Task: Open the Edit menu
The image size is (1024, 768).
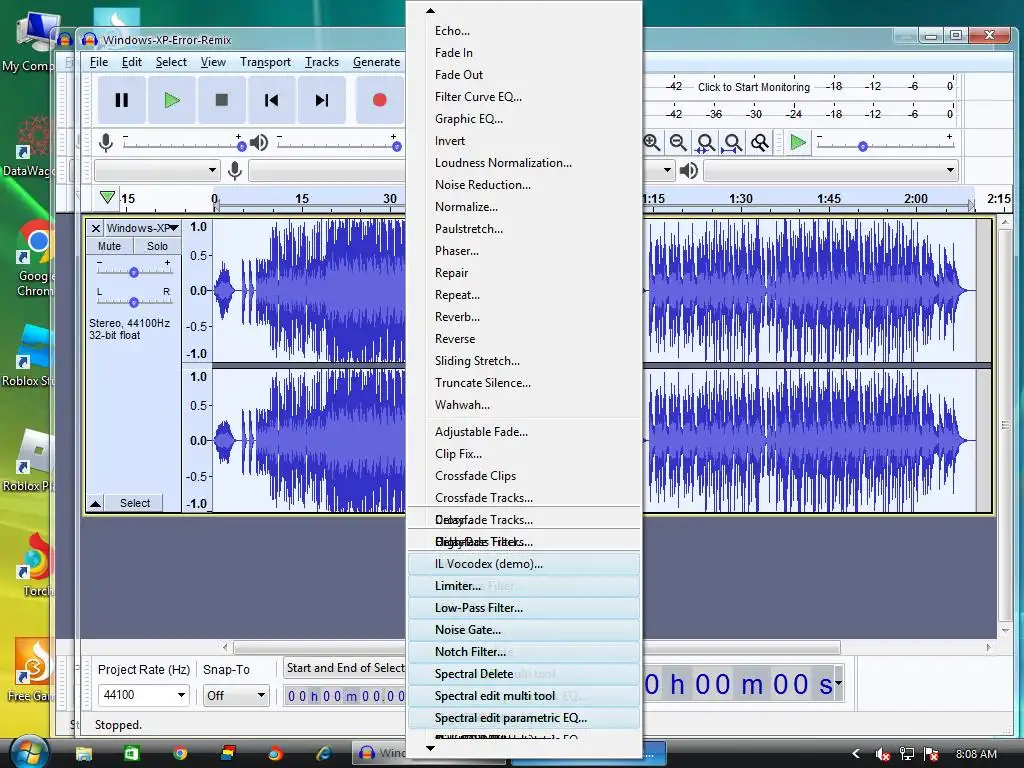Action: coord(131,62)
